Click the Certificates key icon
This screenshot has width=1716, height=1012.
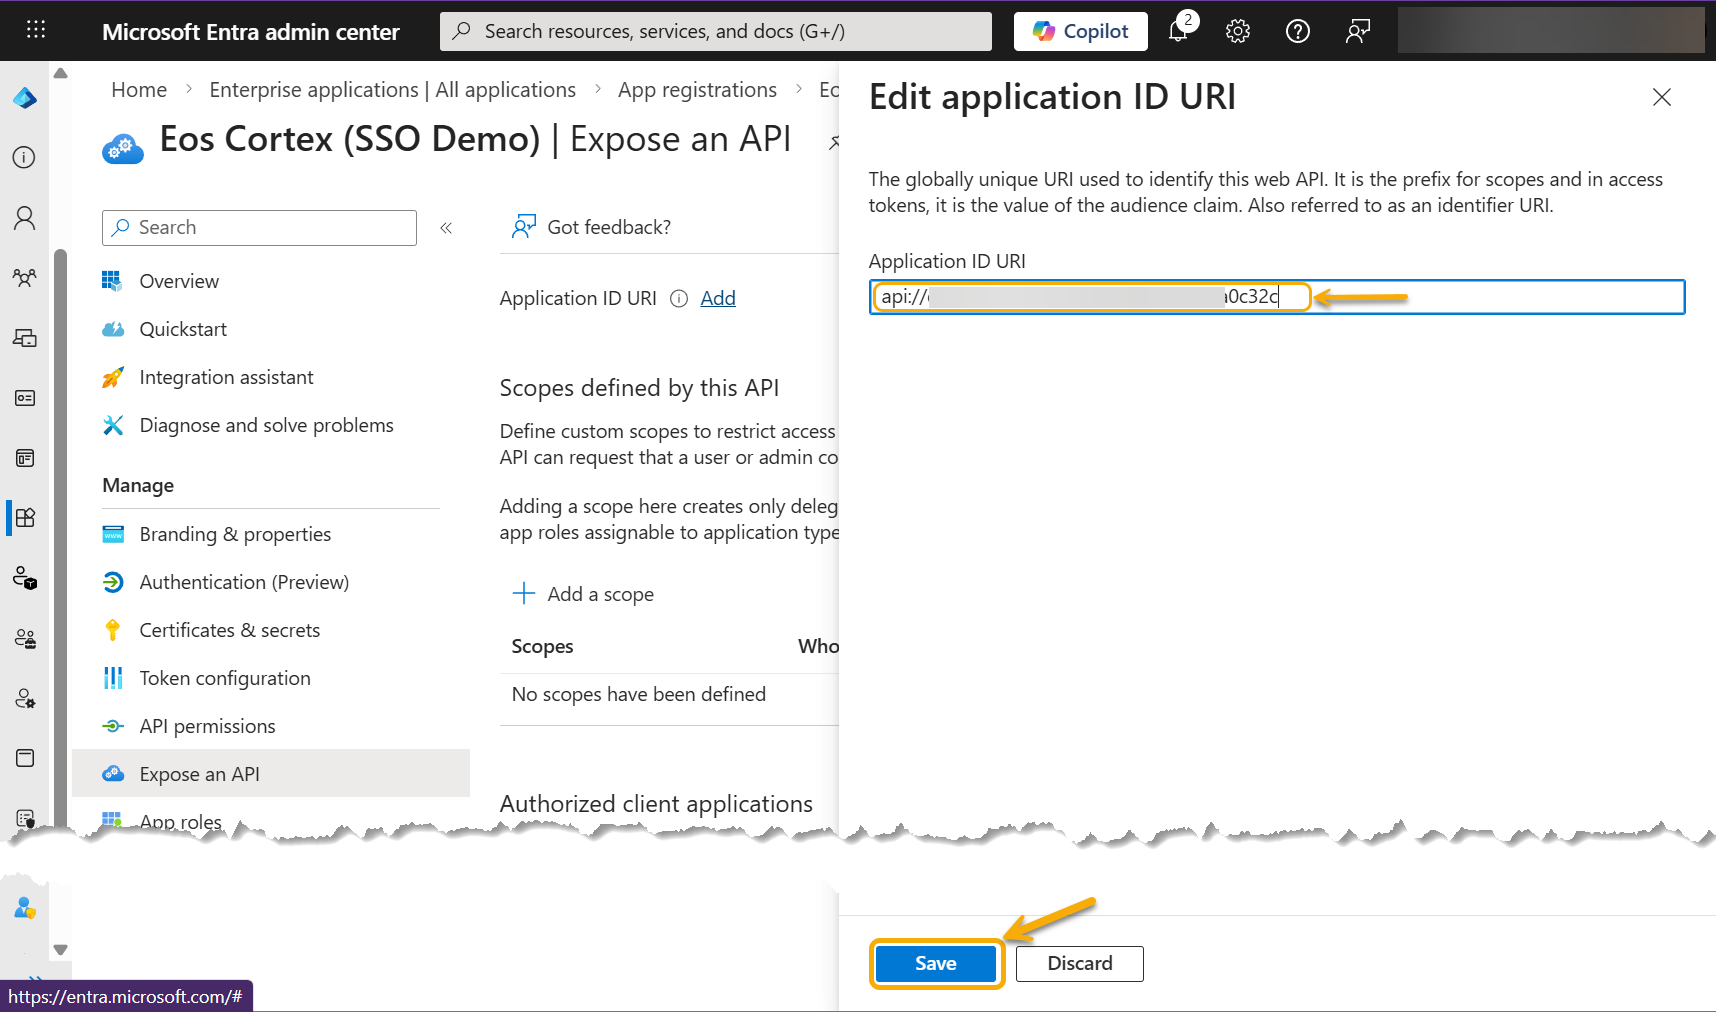tap(113, 630)
